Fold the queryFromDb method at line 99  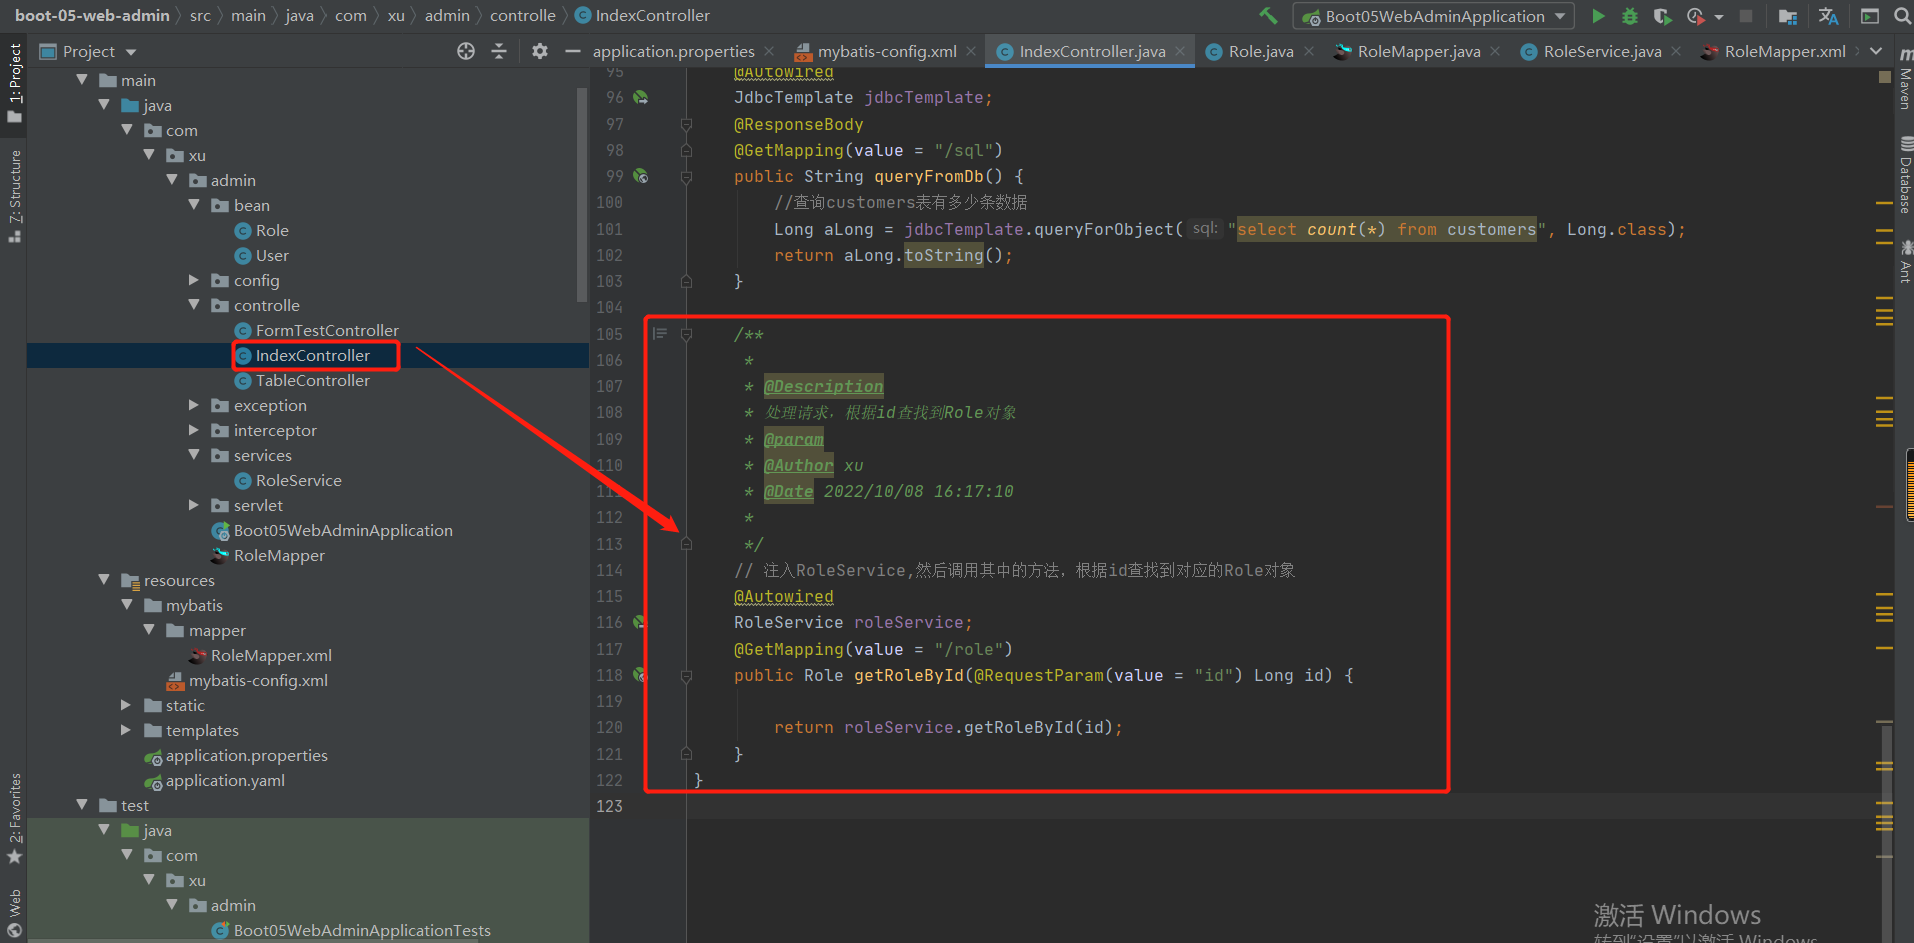[686, 177]
